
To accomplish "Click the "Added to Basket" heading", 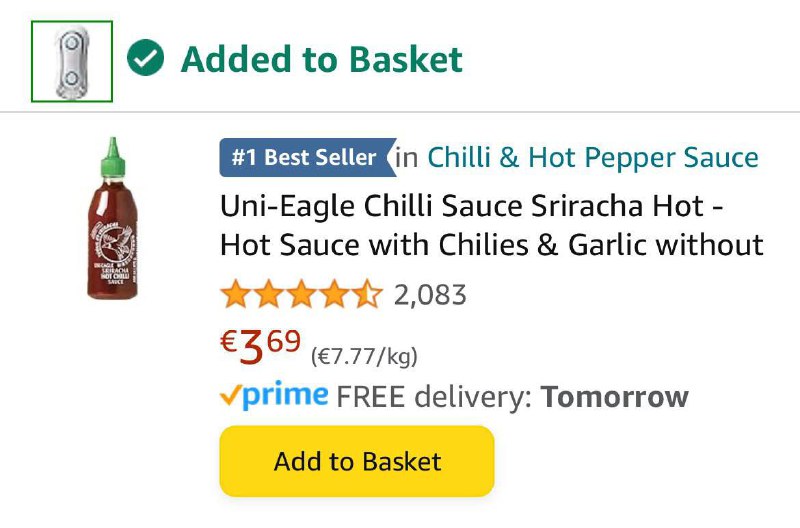I will coord(321,60).
